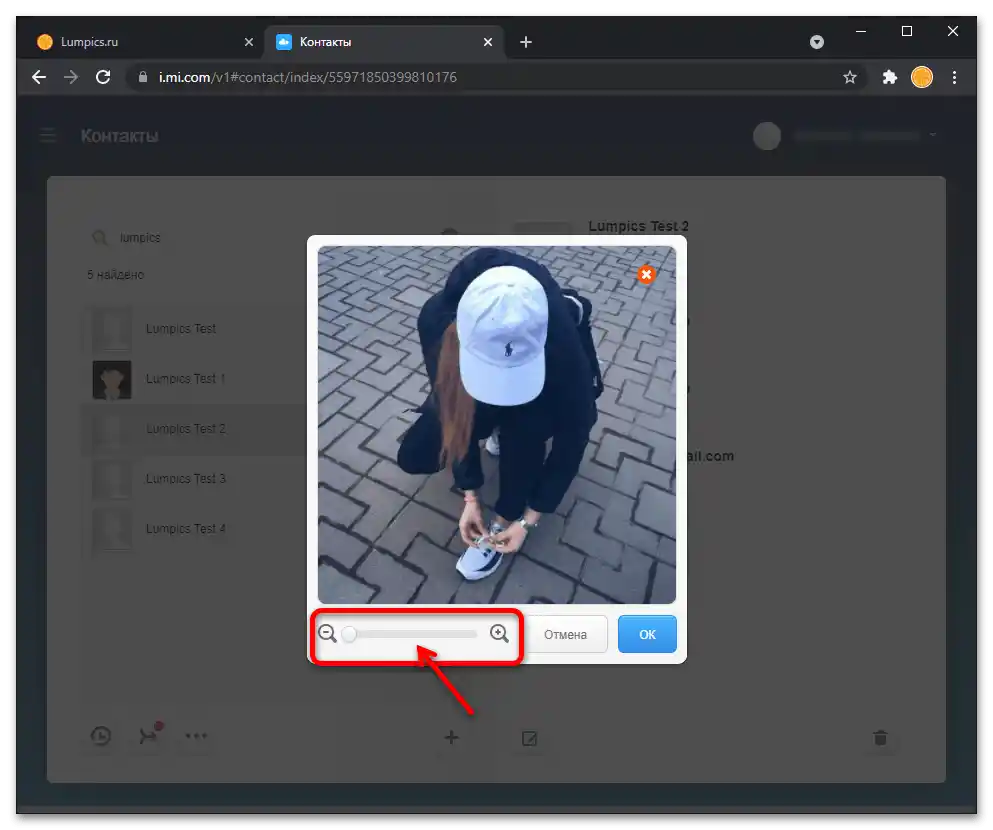
Task: Click the merge contacts icon with red dot
Action: point(150,734)
